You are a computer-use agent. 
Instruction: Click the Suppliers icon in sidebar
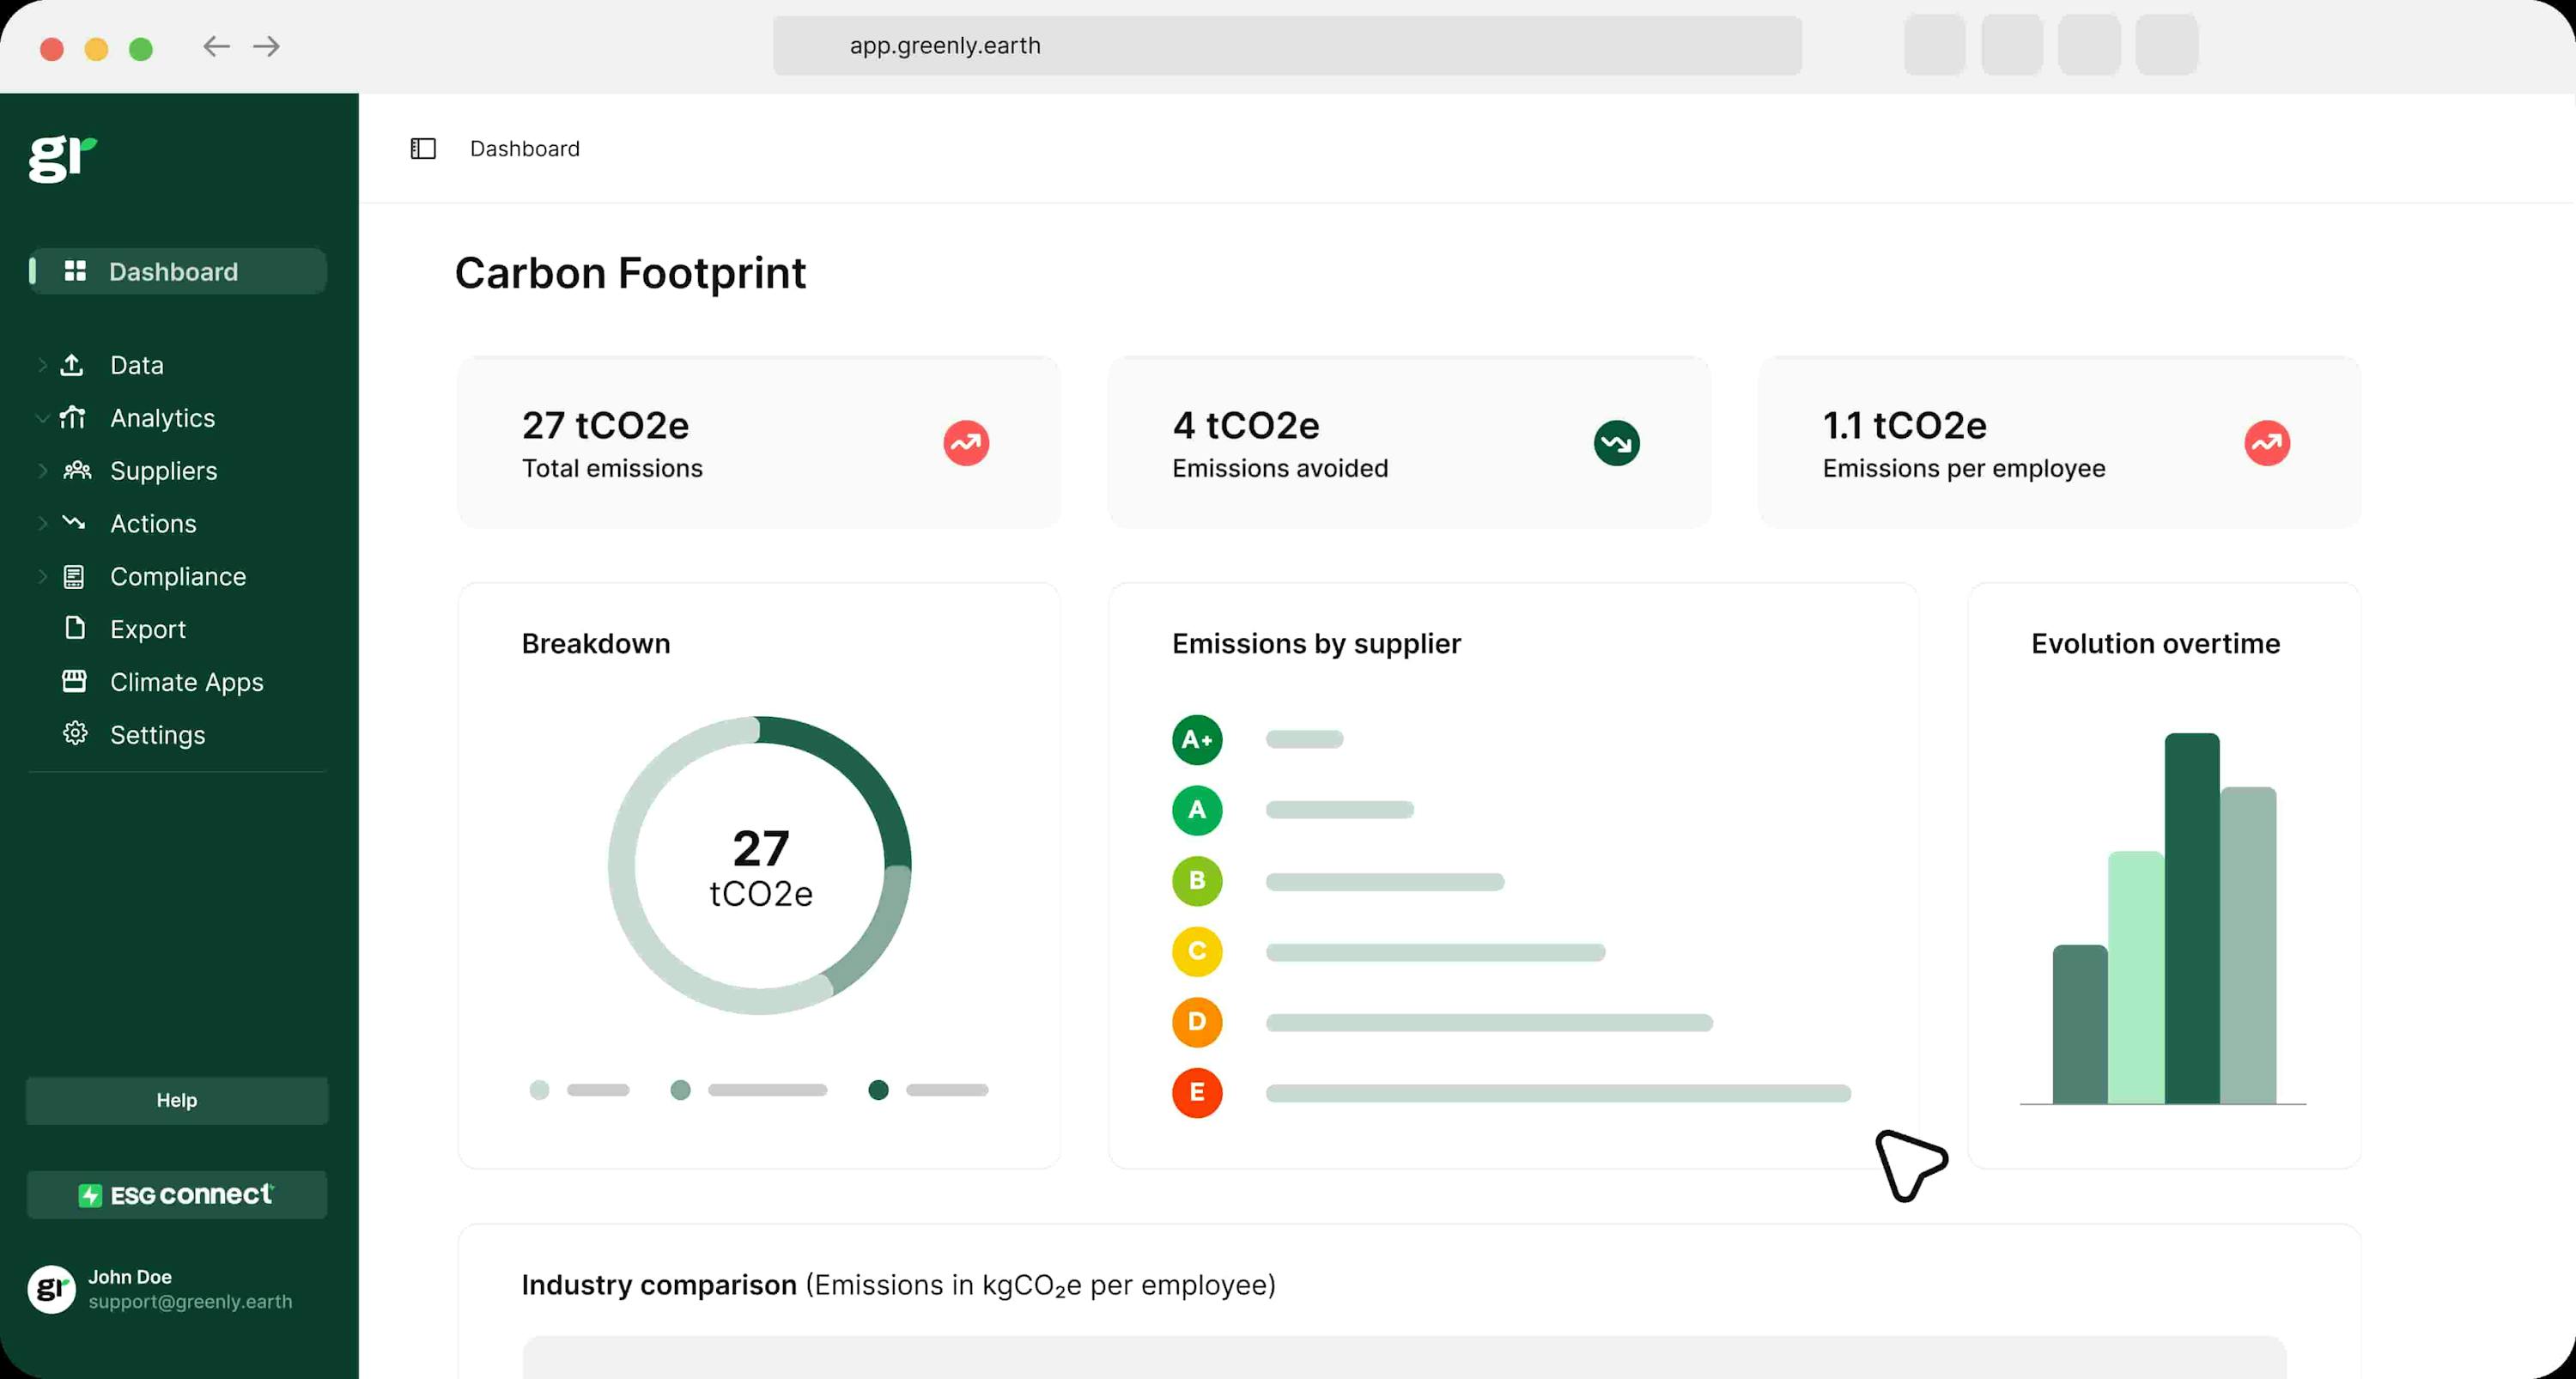pyautogui.click(x=76, y=469)
